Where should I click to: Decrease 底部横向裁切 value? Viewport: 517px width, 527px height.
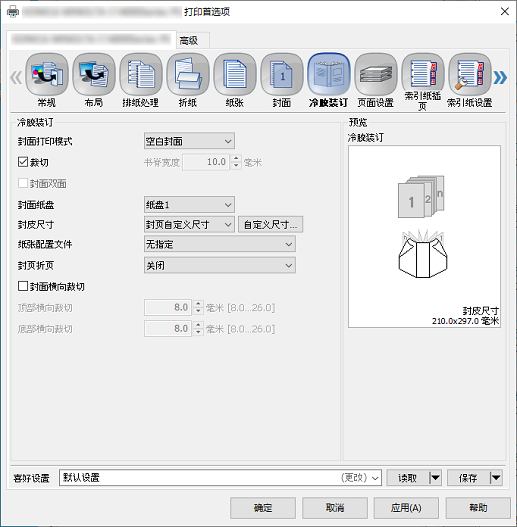pyautogui.click(x=198, y=332)
